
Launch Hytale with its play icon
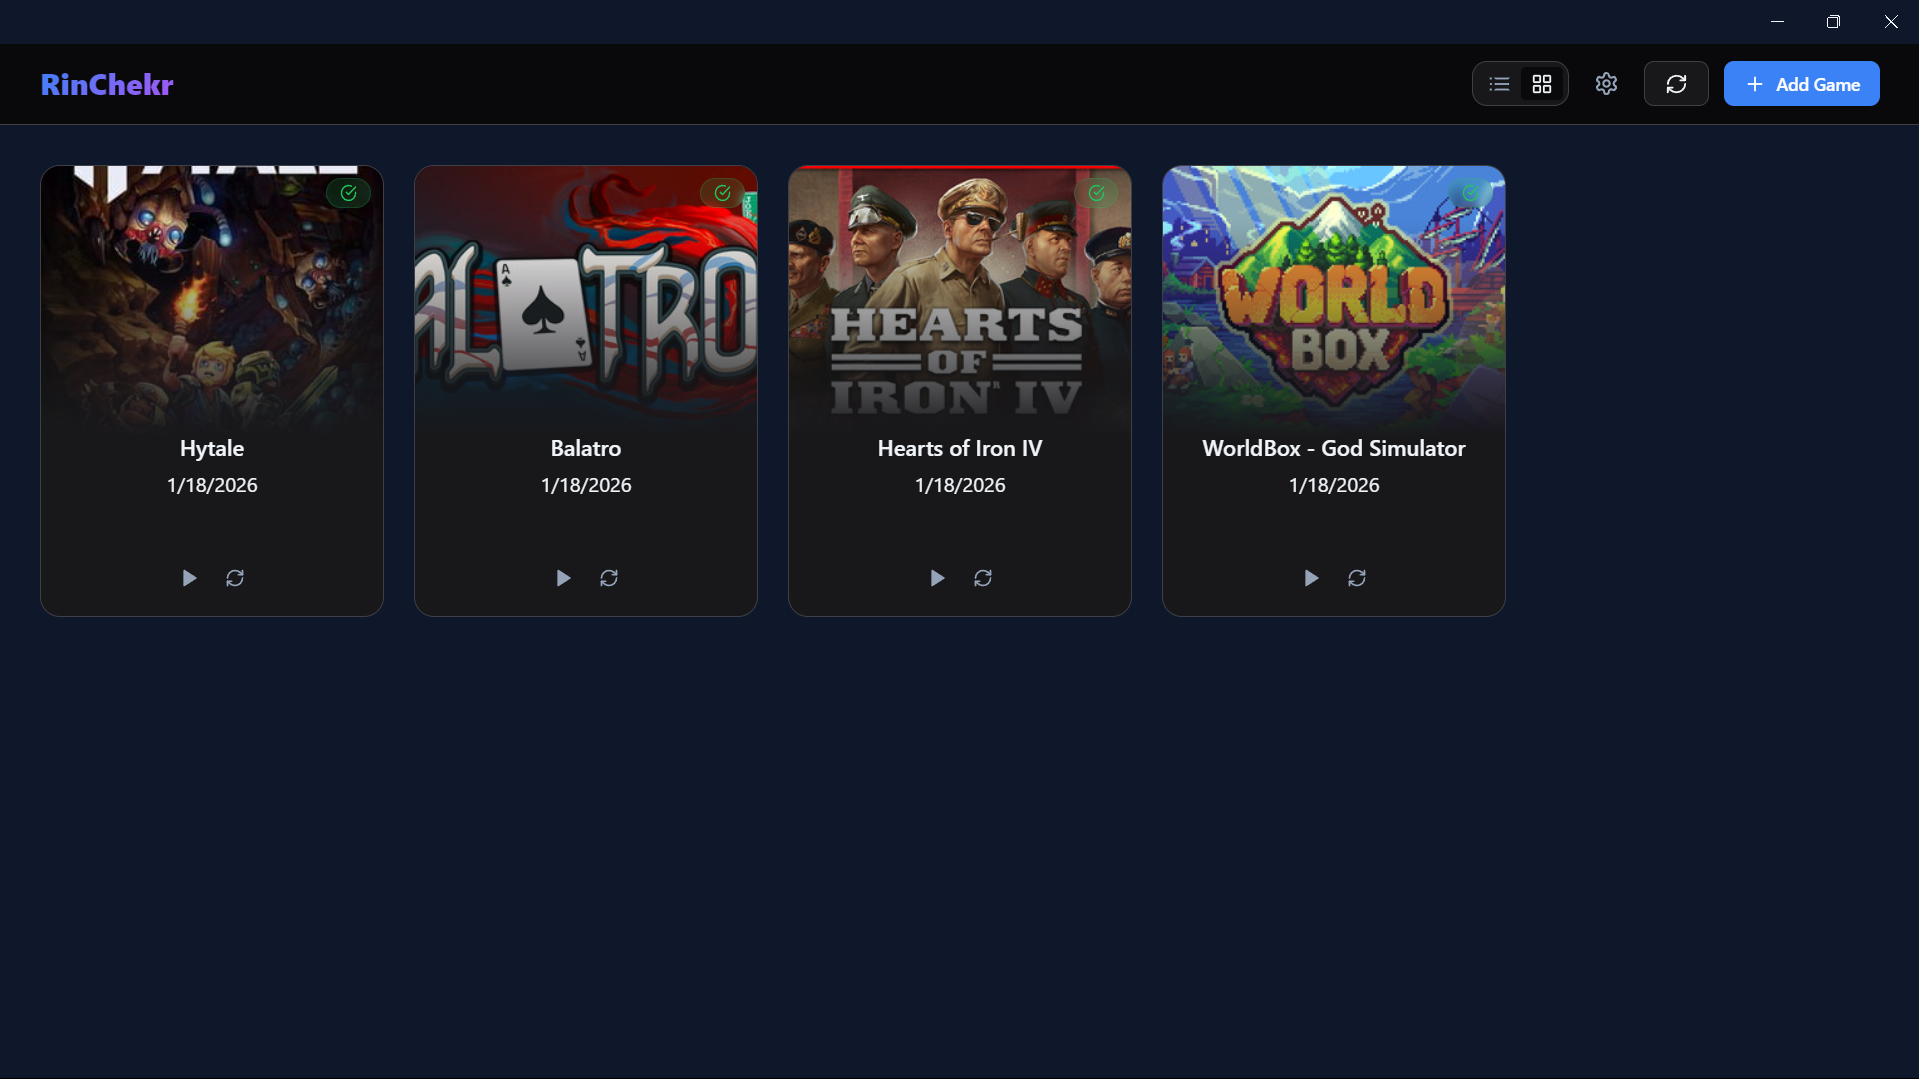[x=189, y=578]
